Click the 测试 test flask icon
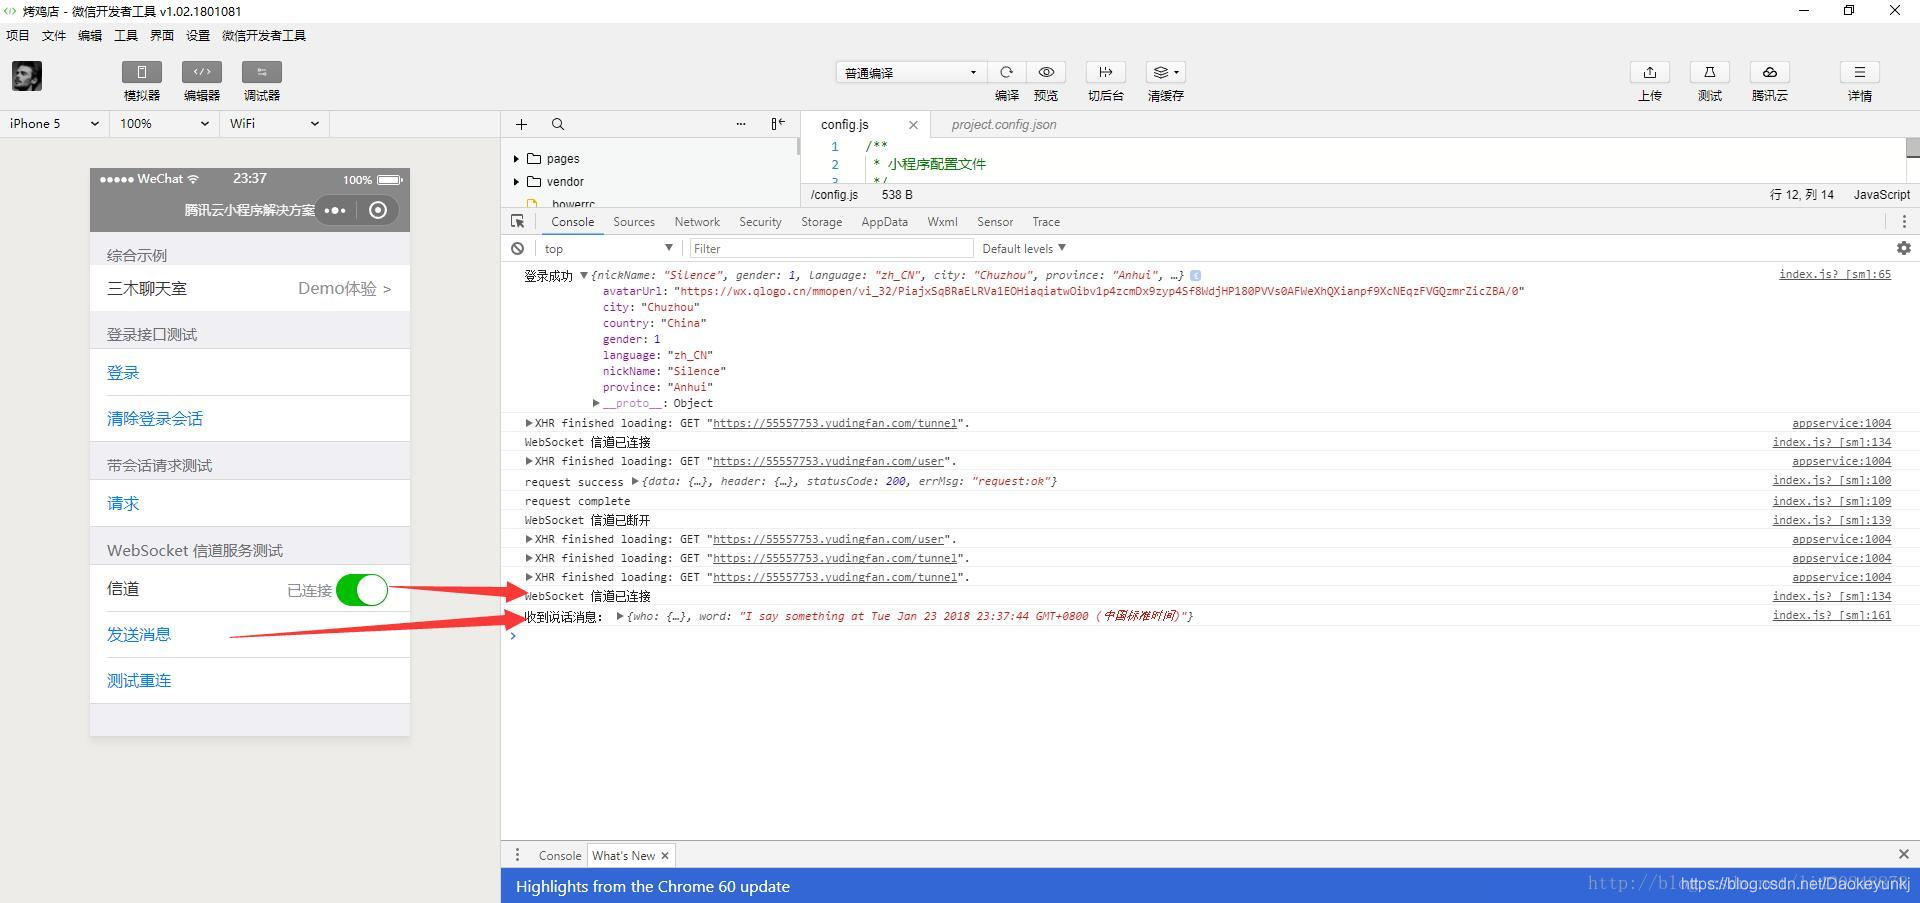This screenshot has height=903, width=1920. coord(1710,72)
